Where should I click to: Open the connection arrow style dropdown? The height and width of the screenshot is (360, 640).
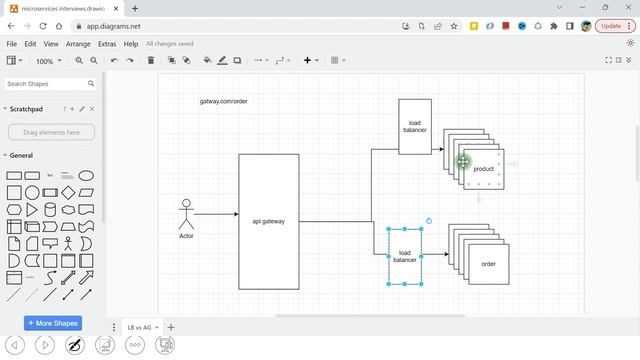click(261, 60)
